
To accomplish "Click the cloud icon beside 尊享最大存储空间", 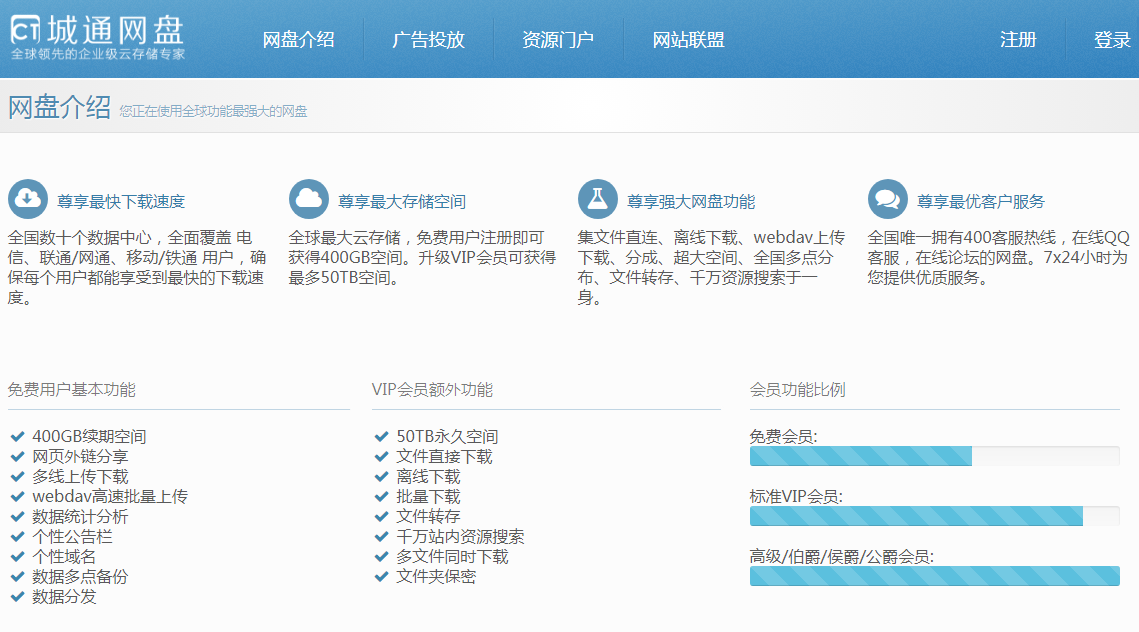I will click(310, 198).
